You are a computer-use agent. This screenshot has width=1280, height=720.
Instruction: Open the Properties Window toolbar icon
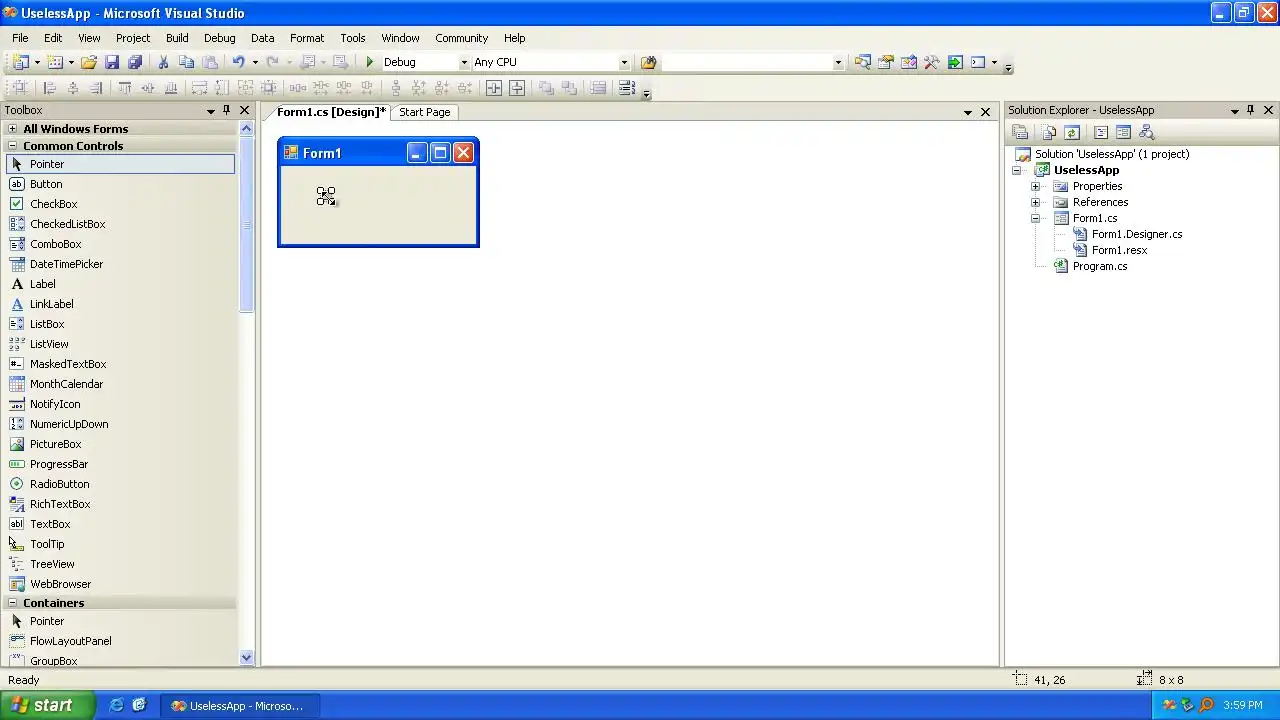click(885, 62)
